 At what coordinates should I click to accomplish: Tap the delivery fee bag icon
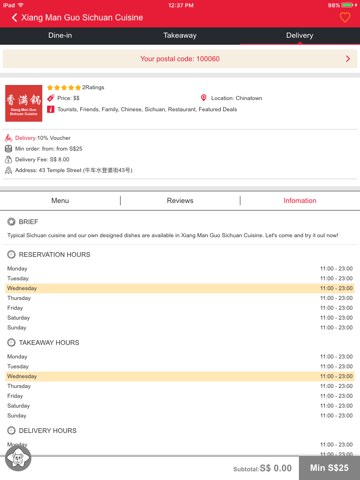(x=9, y=159)
